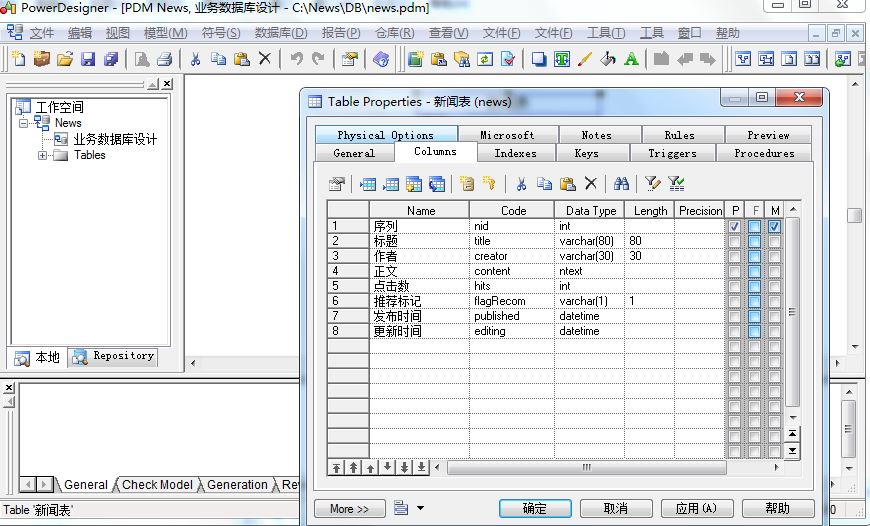The image size is (870, 526).
Task: Click the Print icon in main toolbar
Action: click(165, 59)
